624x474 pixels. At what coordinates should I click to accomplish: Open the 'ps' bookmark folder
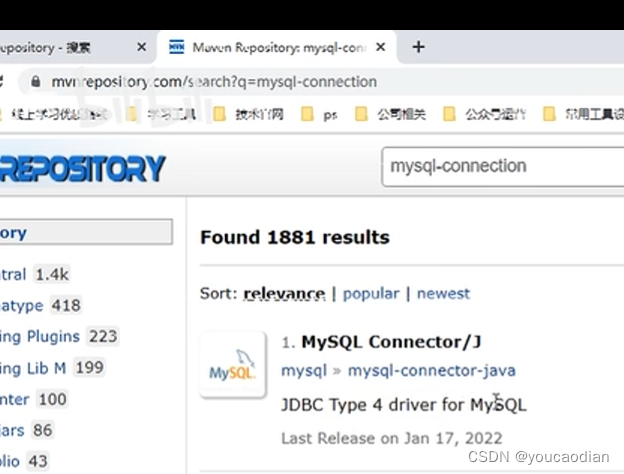319,115
